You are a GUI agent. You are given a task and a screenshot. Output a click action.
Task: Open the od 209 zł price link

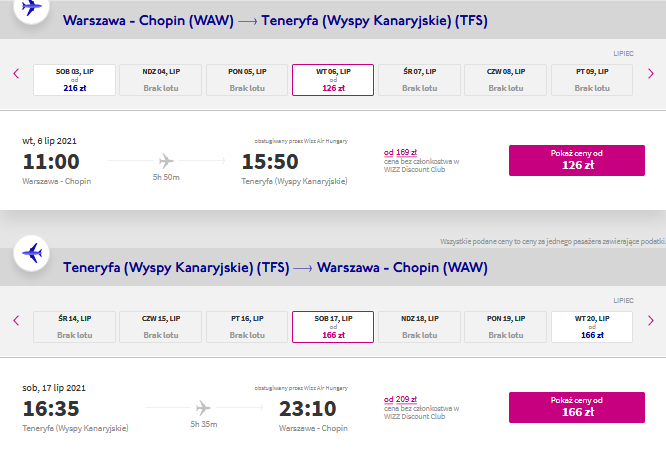(x=401, y=399)
